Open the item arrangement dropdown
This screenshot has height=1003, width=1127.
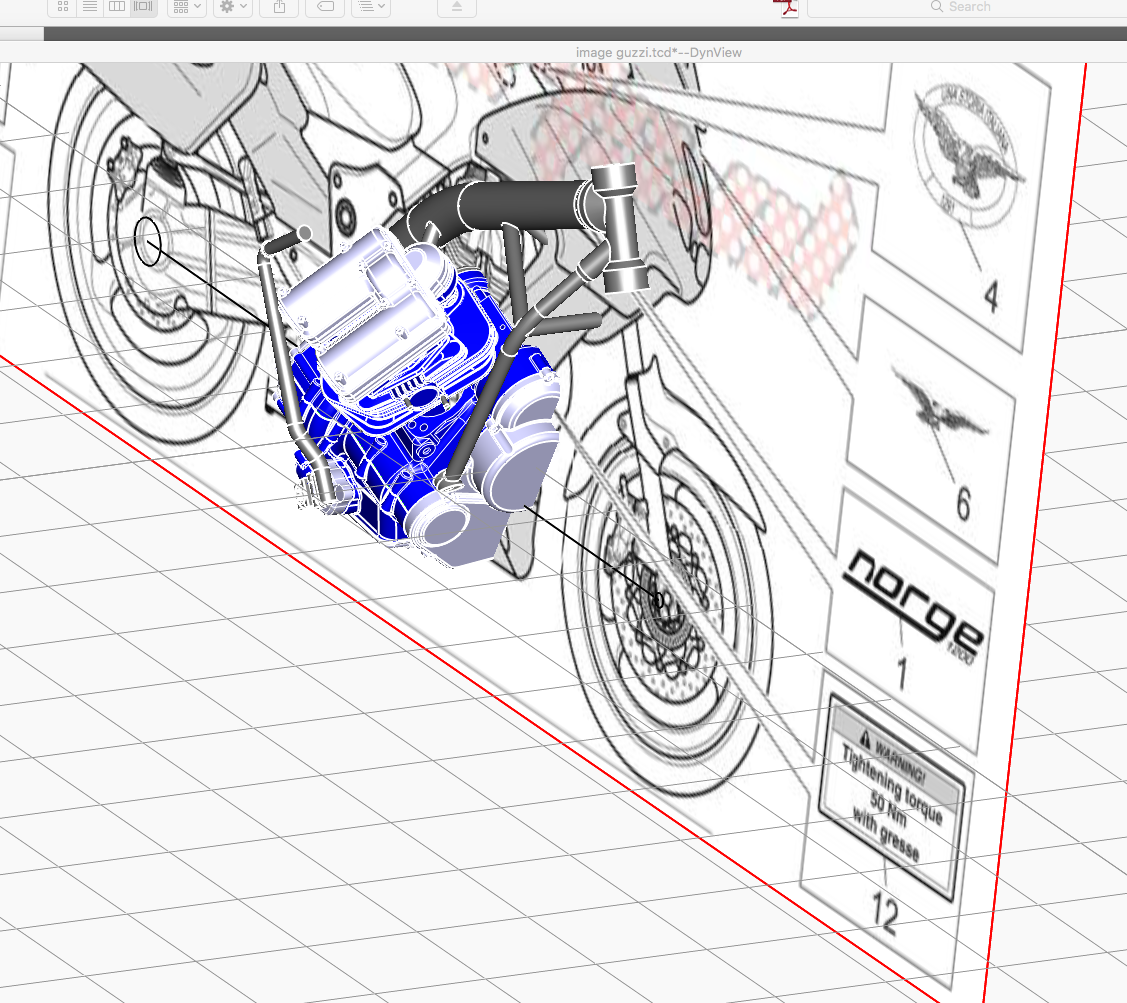tap(187, 6)
